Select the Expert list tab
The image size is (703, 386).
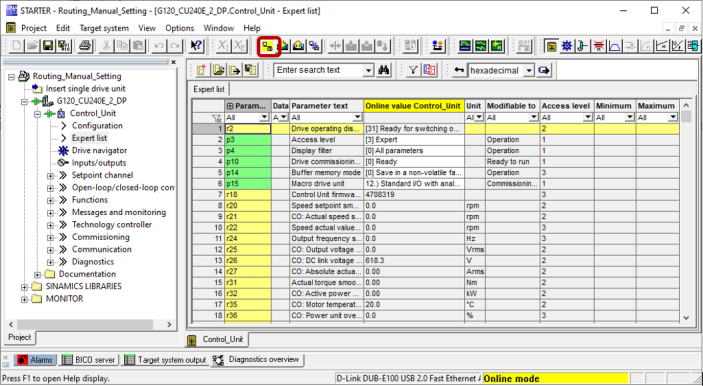pos(209,89)
